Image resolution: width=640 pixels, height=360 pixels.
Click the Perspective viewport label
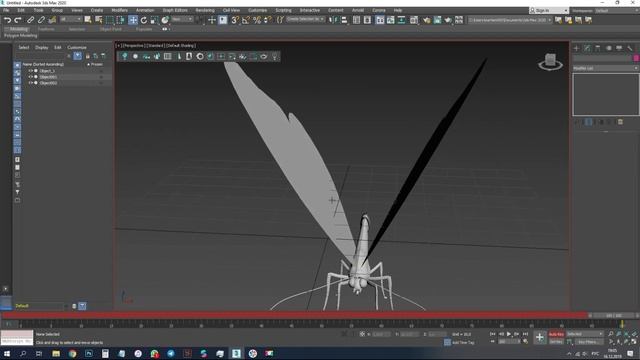(x=133, y=46)
